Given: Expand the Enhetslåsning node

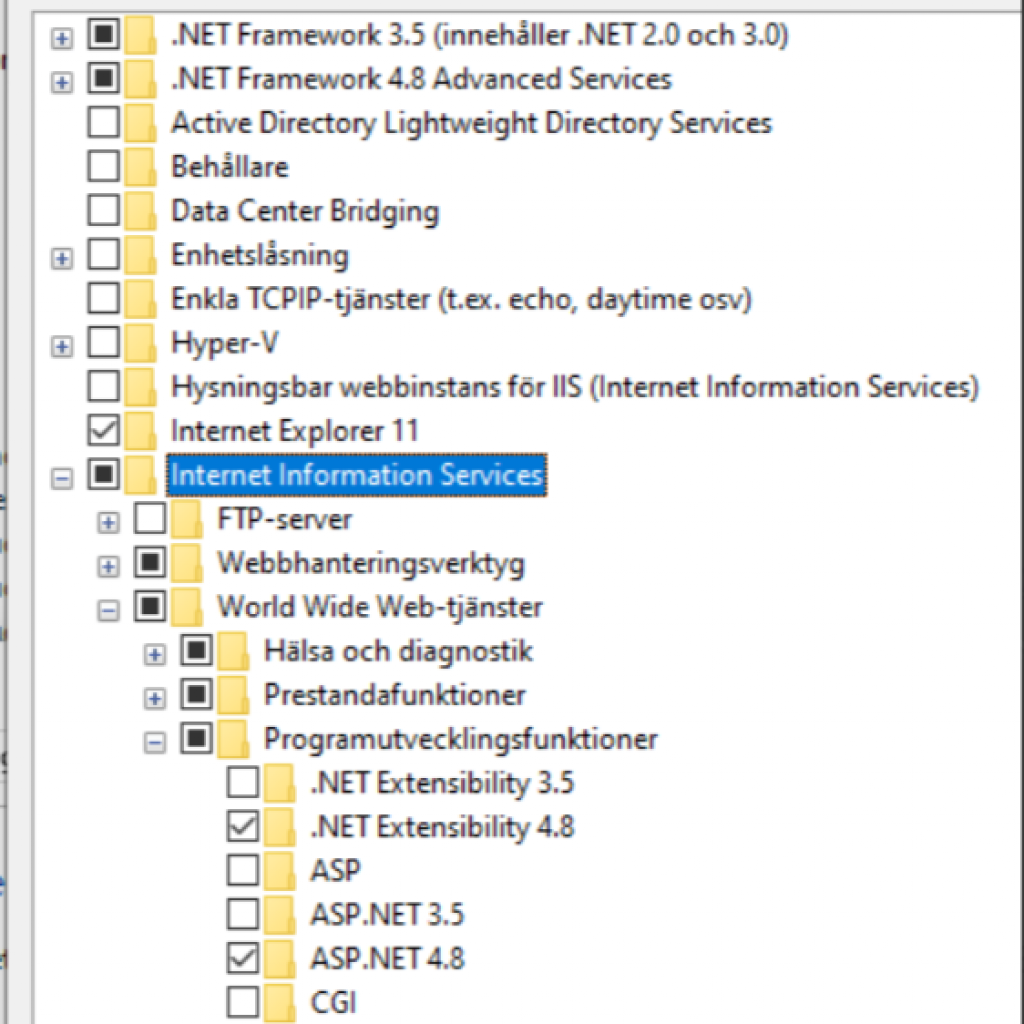Looking at the screenshot, I should (x=62, y=259).
